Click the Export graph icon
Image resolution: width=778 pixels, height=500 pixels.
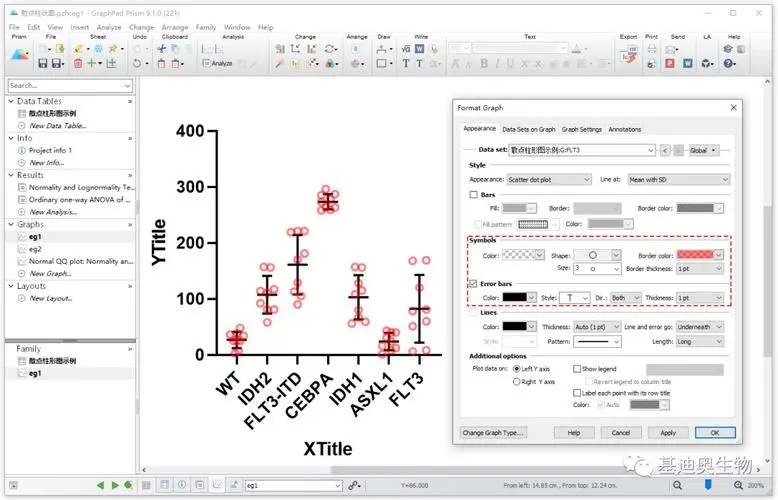click(629, 56)
